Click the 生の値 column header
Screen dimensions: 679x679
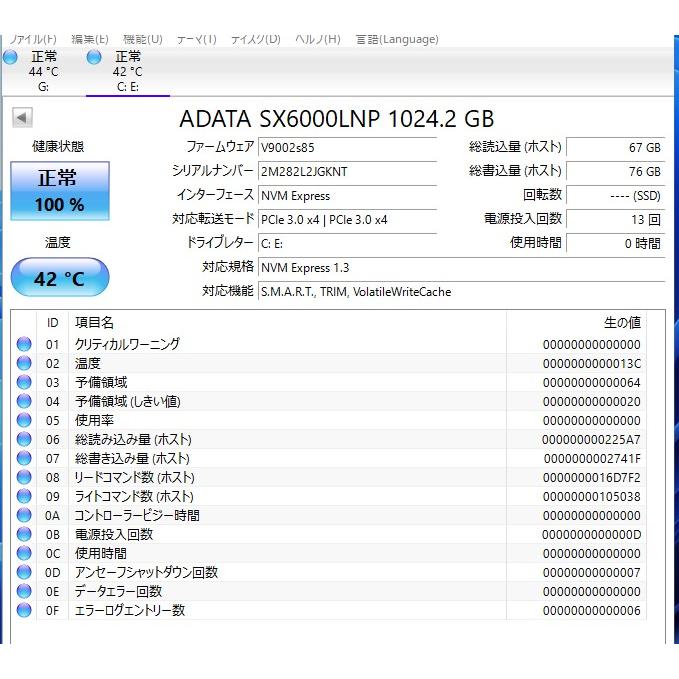coord(621,322)
